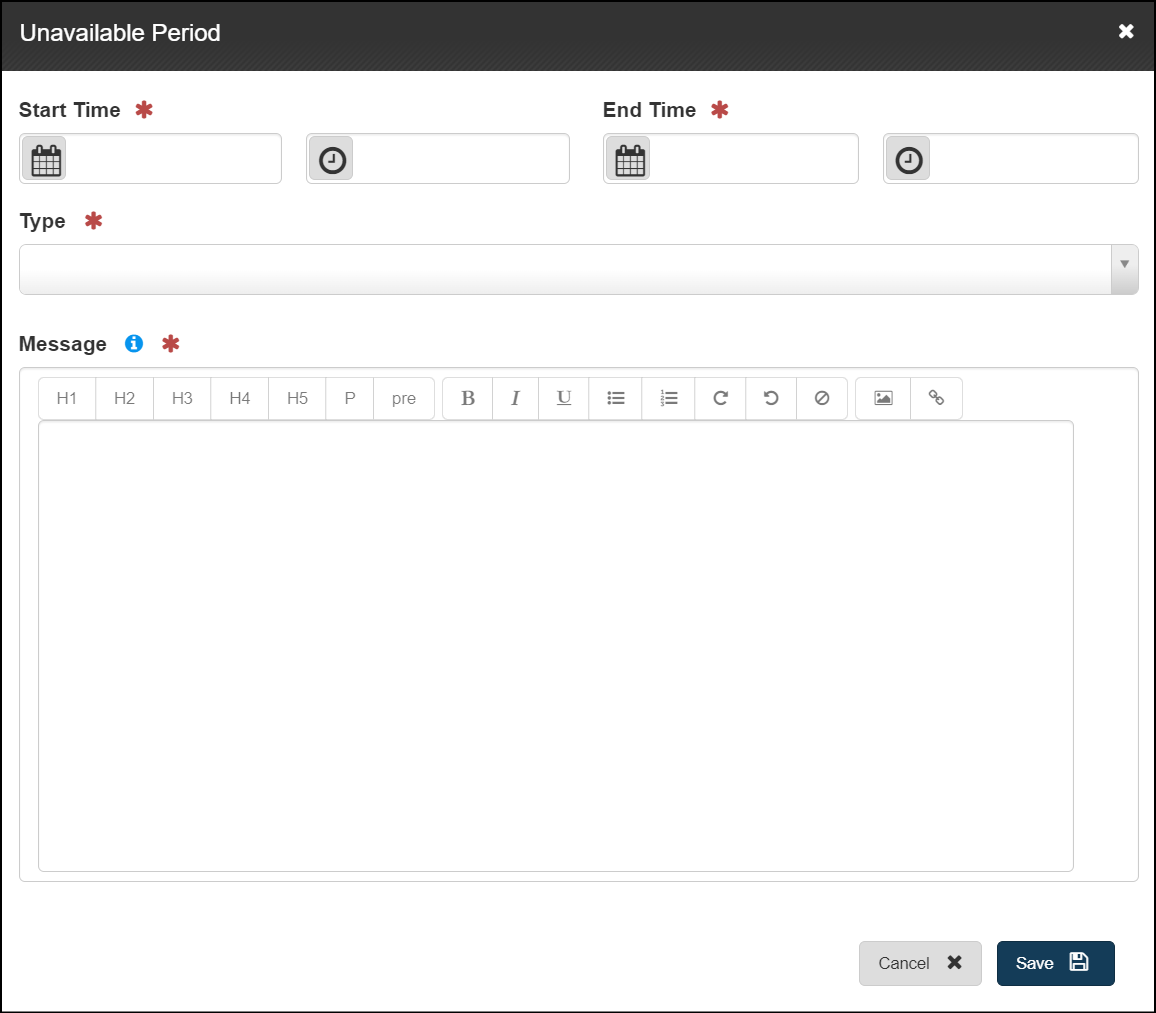This screenshot has width=1156, height=1013.
Task: Open the End Time clock picker
Action: (908, 159)
